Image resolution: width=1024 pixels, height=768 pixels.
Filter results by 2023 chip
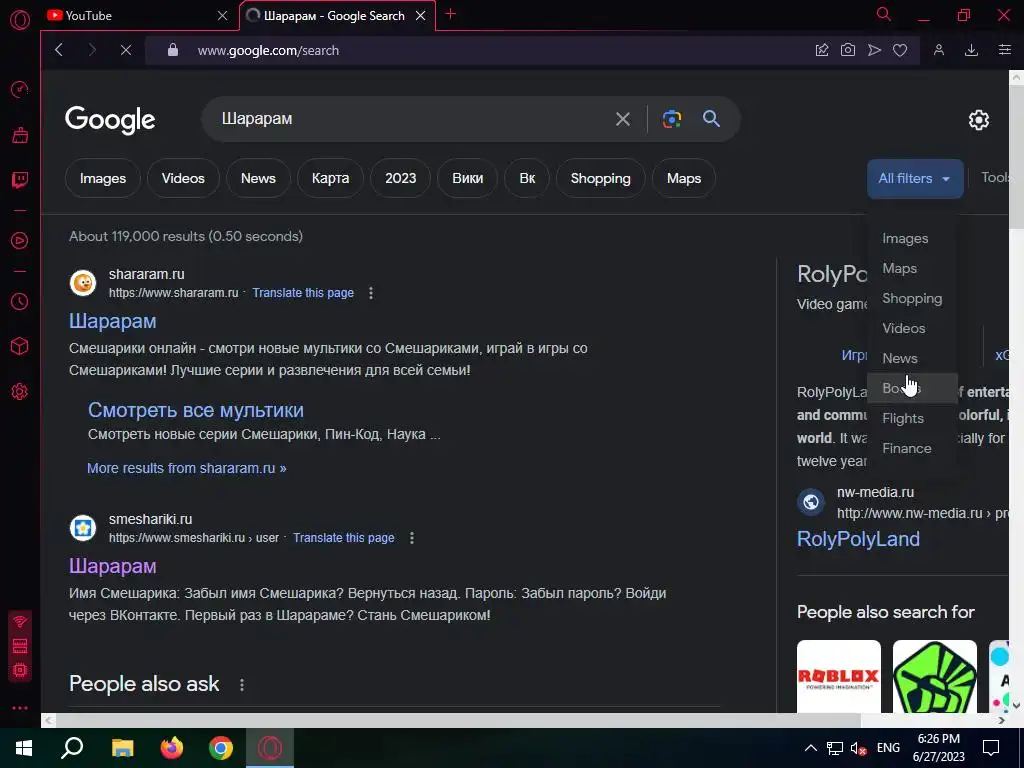tap(400, 178)
